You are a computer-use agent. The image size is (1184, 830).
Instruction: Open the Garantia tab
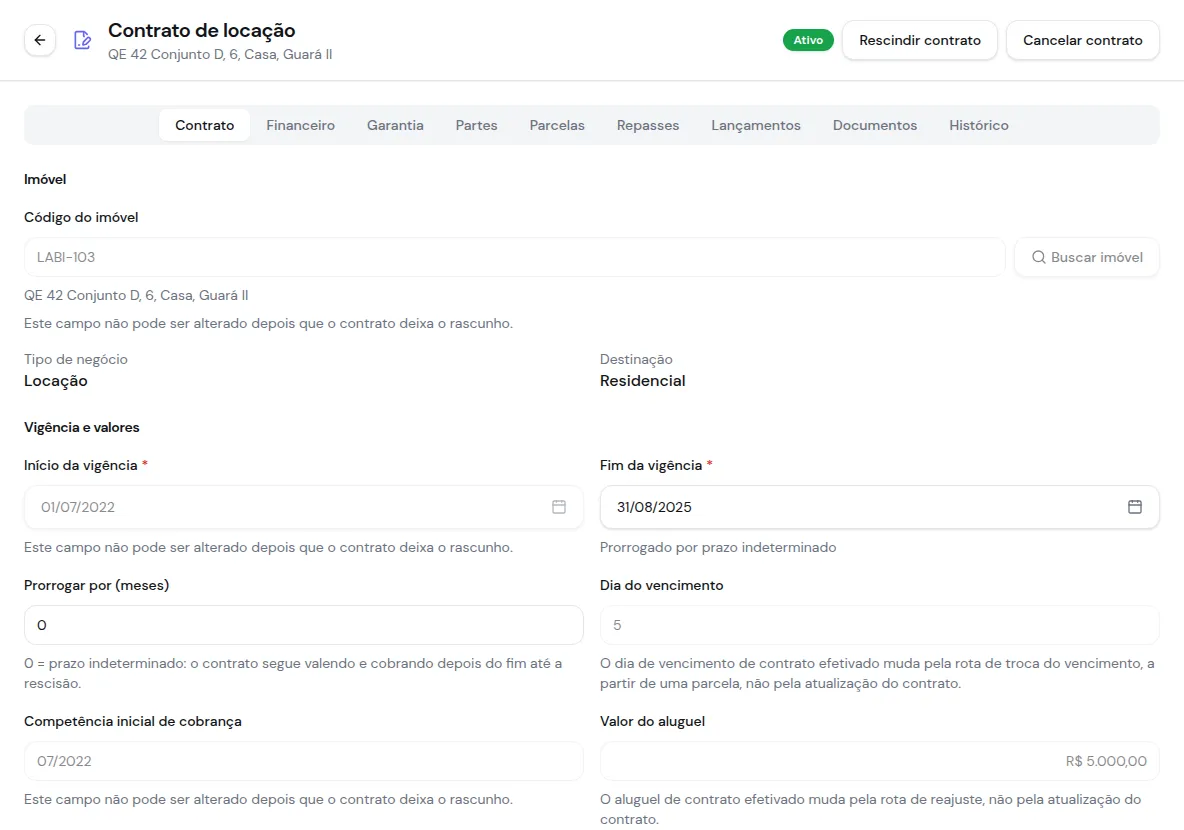[x=395, y=125]
